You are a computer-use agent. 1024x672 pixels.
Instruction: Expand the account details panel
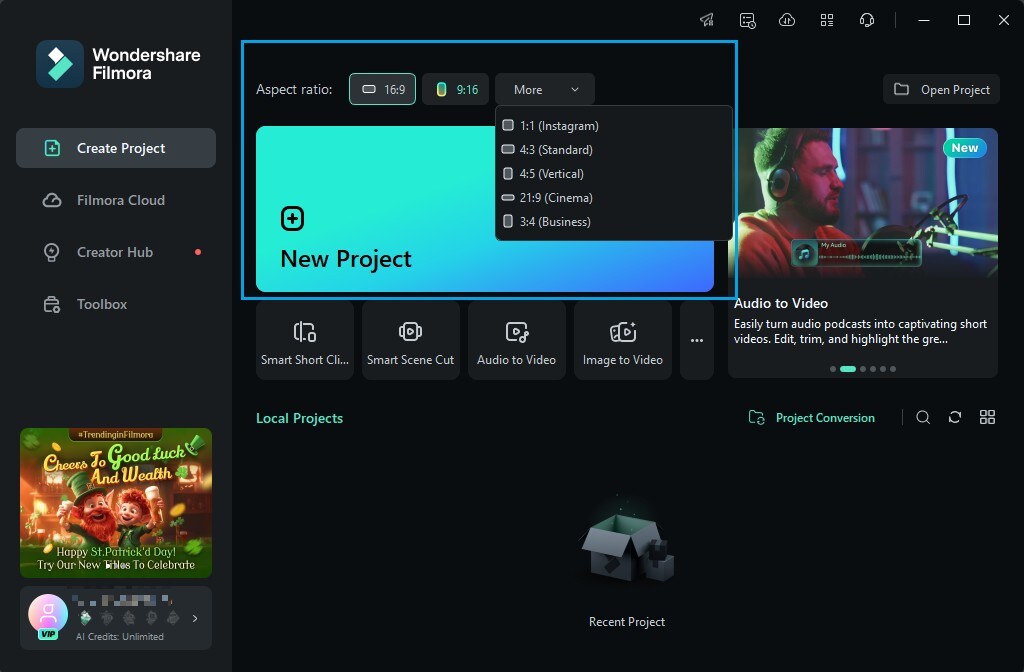[x=195, y=618]
